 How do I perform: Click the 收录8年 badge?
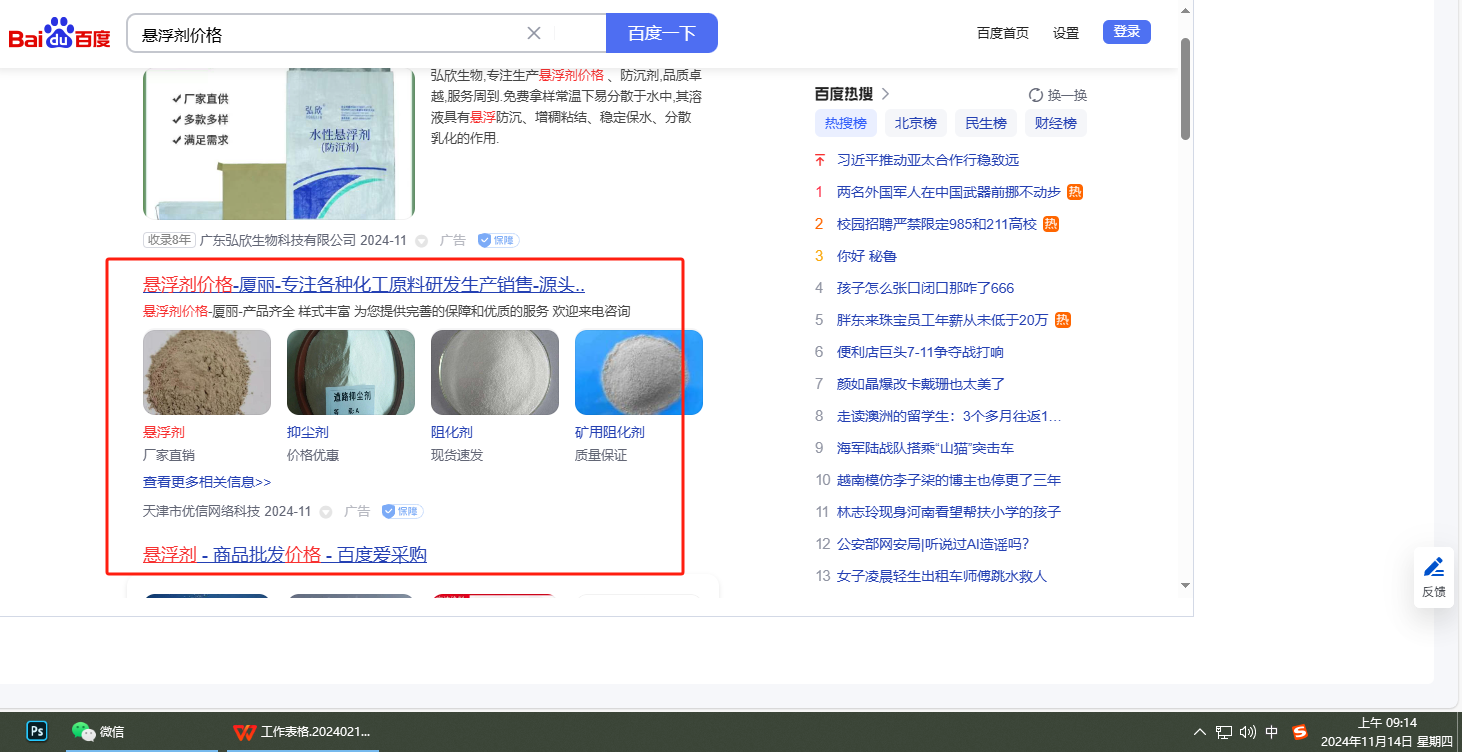169,240
